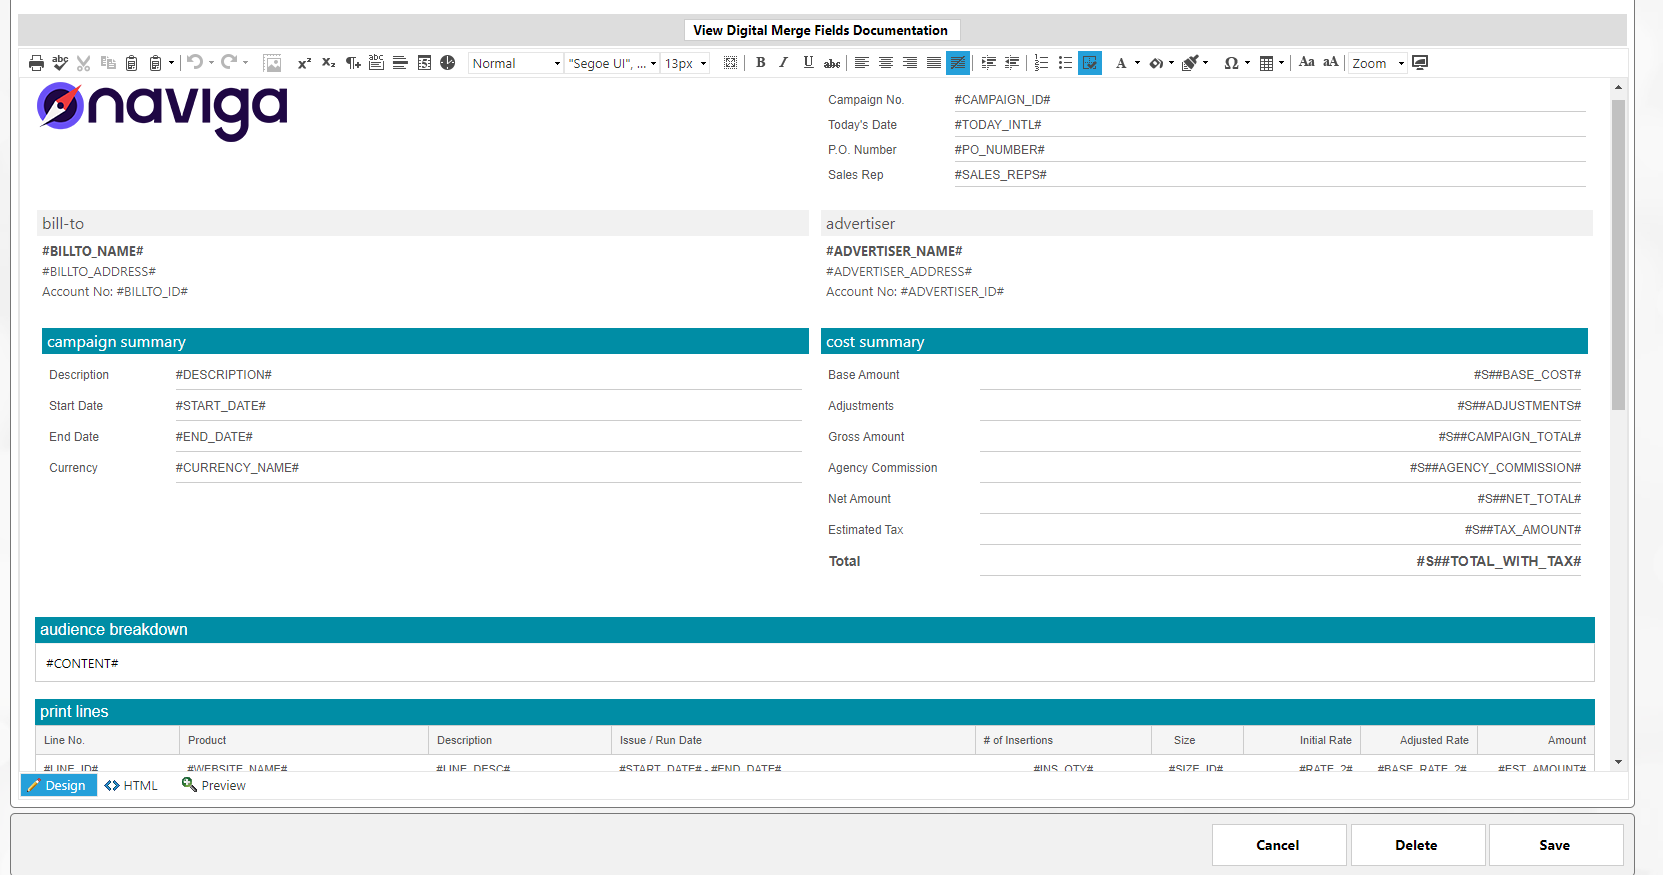Click the editor's vertical scrollbar thumb
1663x875 pixels.
(x=1618, y=255)
